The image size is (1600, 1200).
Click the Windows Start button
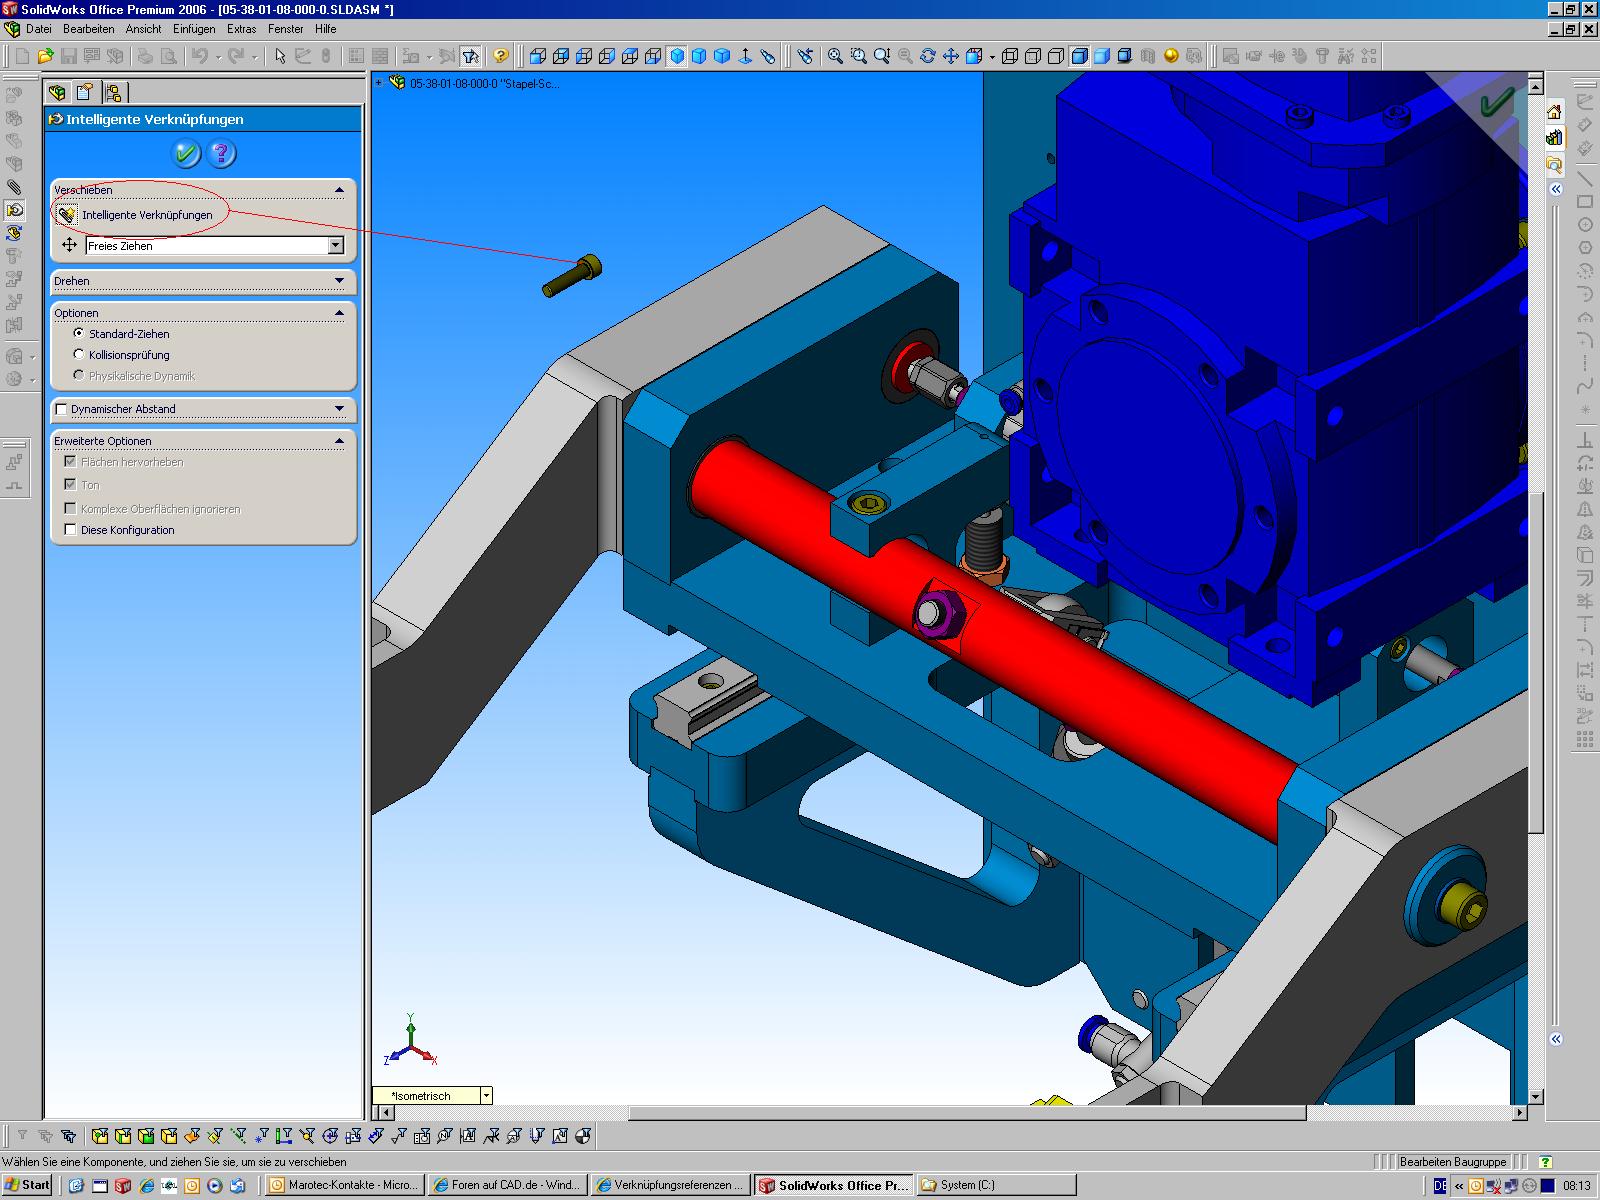click(x=27, y=1185)
